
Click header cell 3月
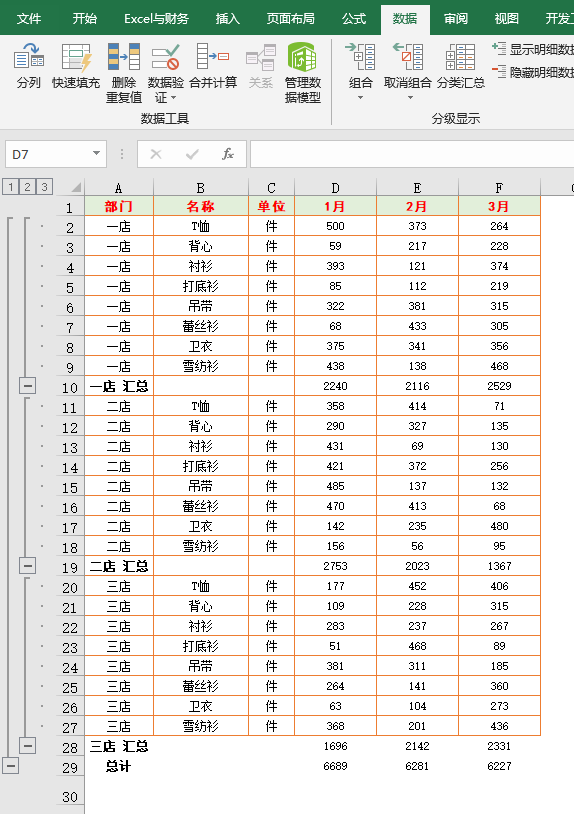tap(499, 206)
